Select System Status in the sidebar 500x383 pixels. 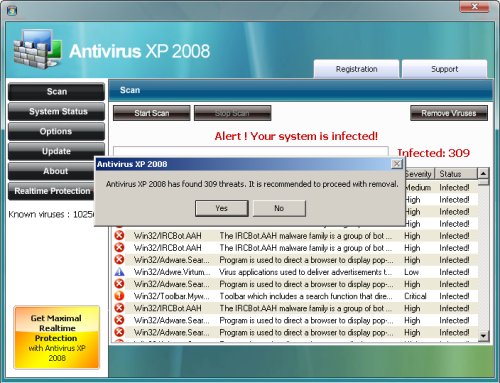tap(56, 112)
